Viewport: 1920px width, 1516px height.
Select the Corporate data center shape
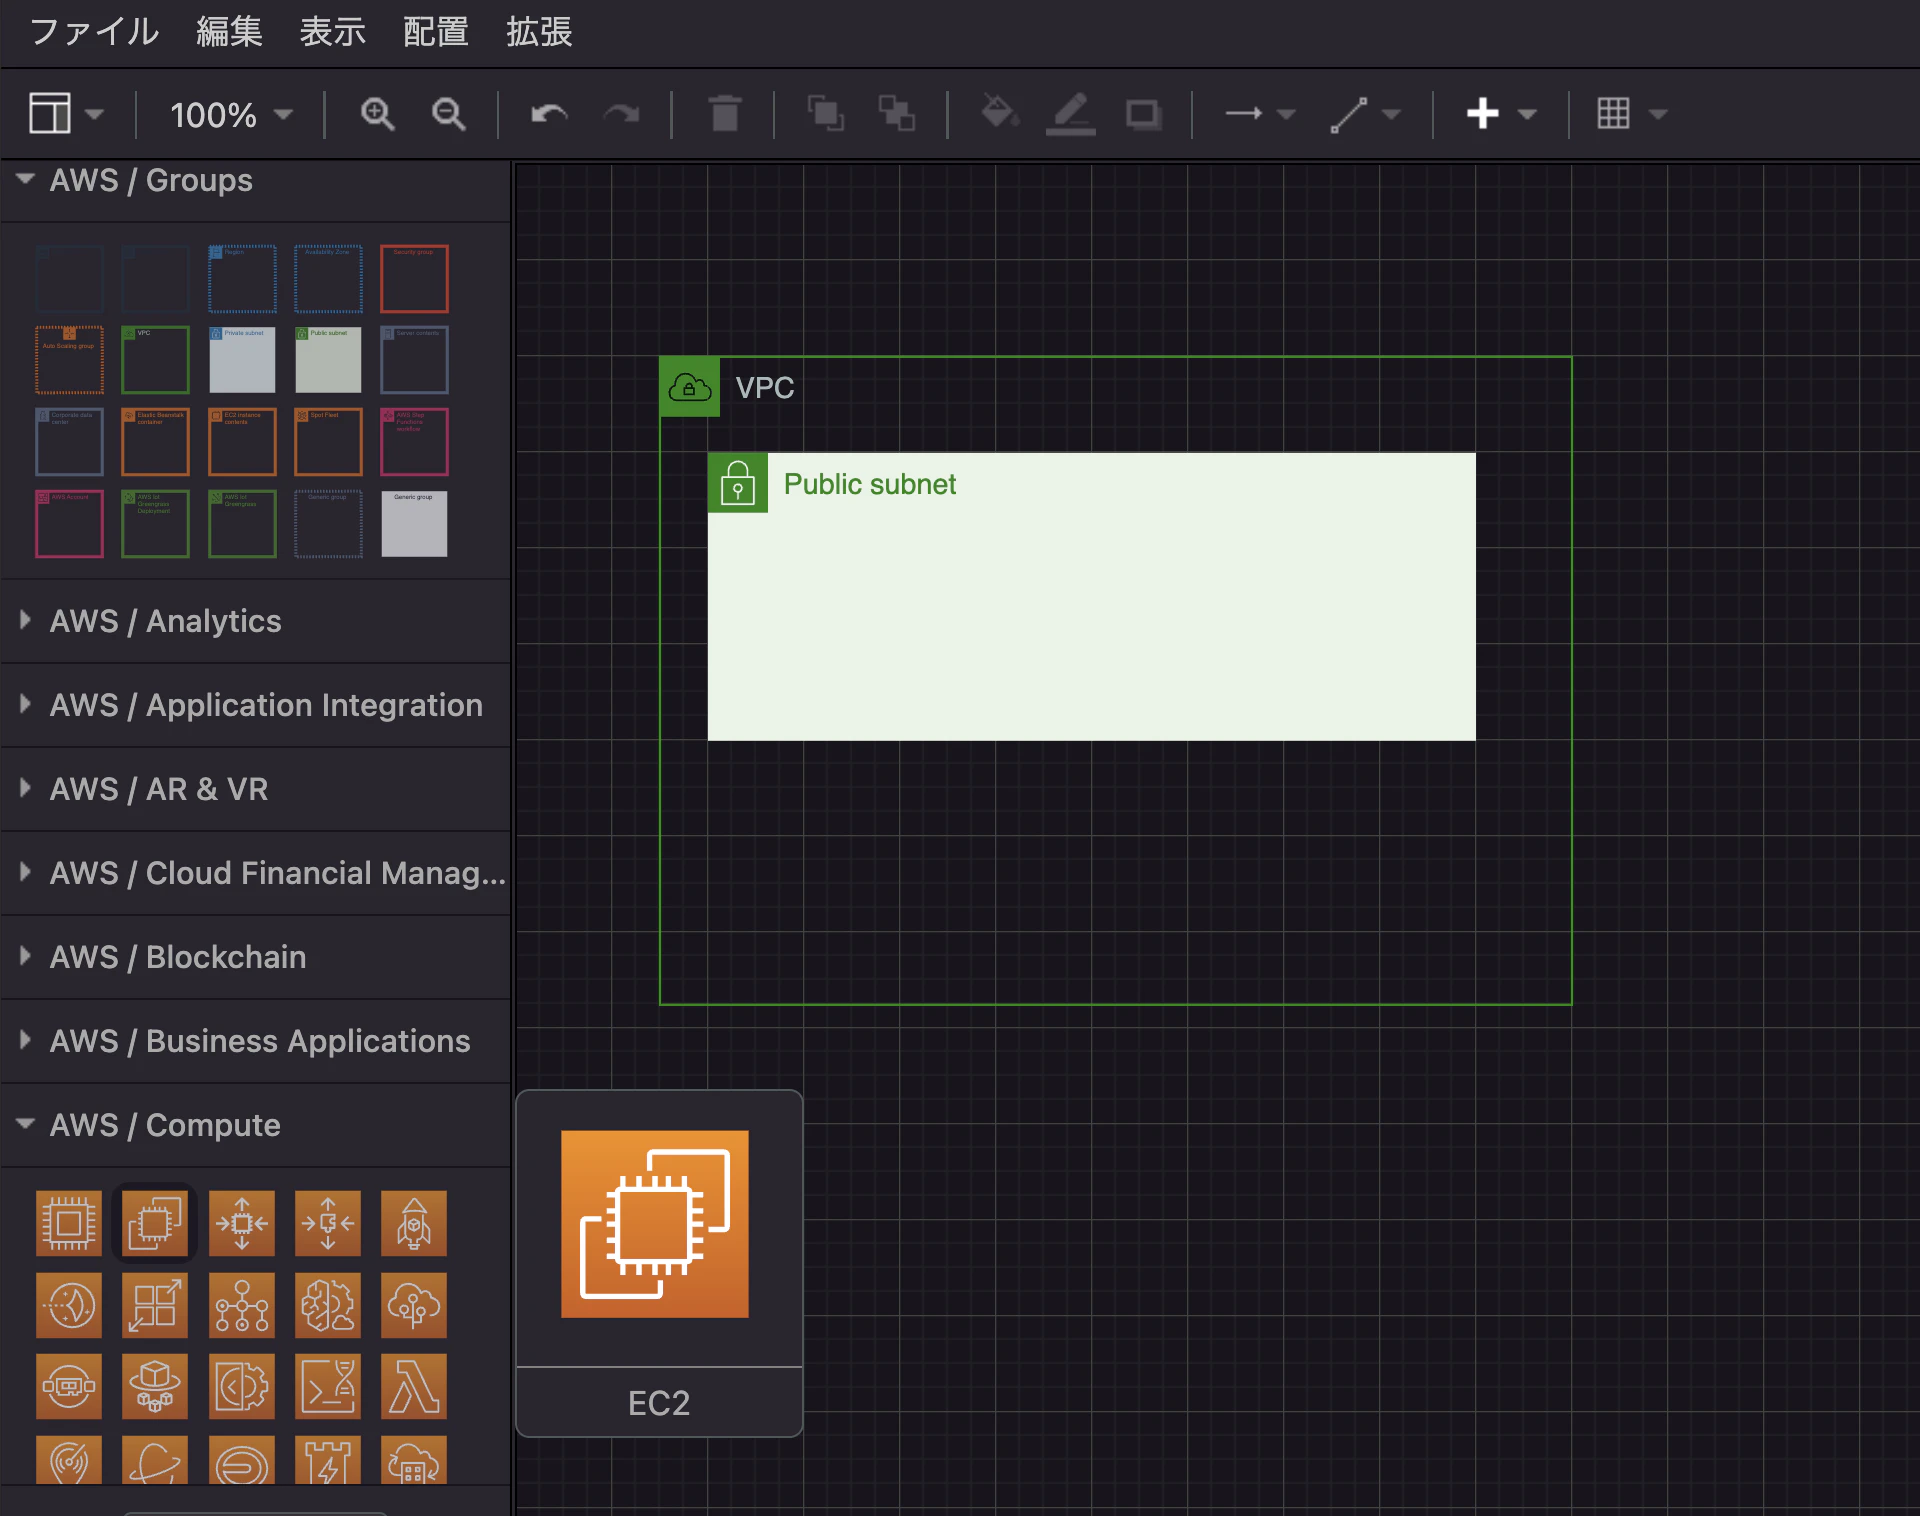coord(69,441)
